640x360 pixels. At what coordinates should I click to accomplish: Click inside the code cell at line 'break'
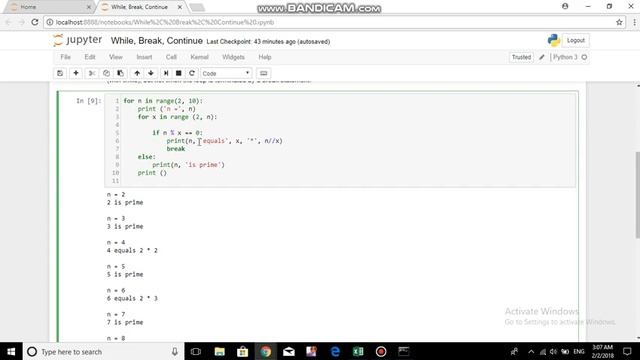[x=176, y=149]
